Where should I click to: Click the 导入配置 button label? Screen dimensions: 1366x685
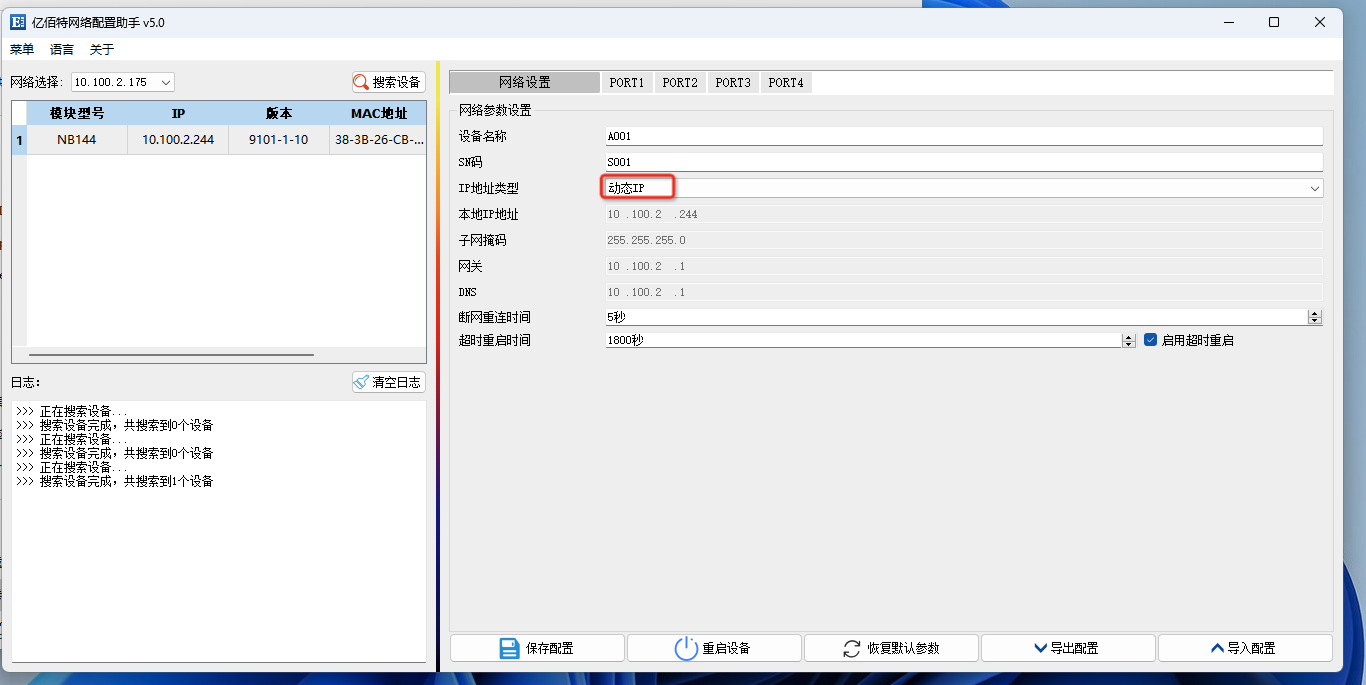click(1251, 648)
